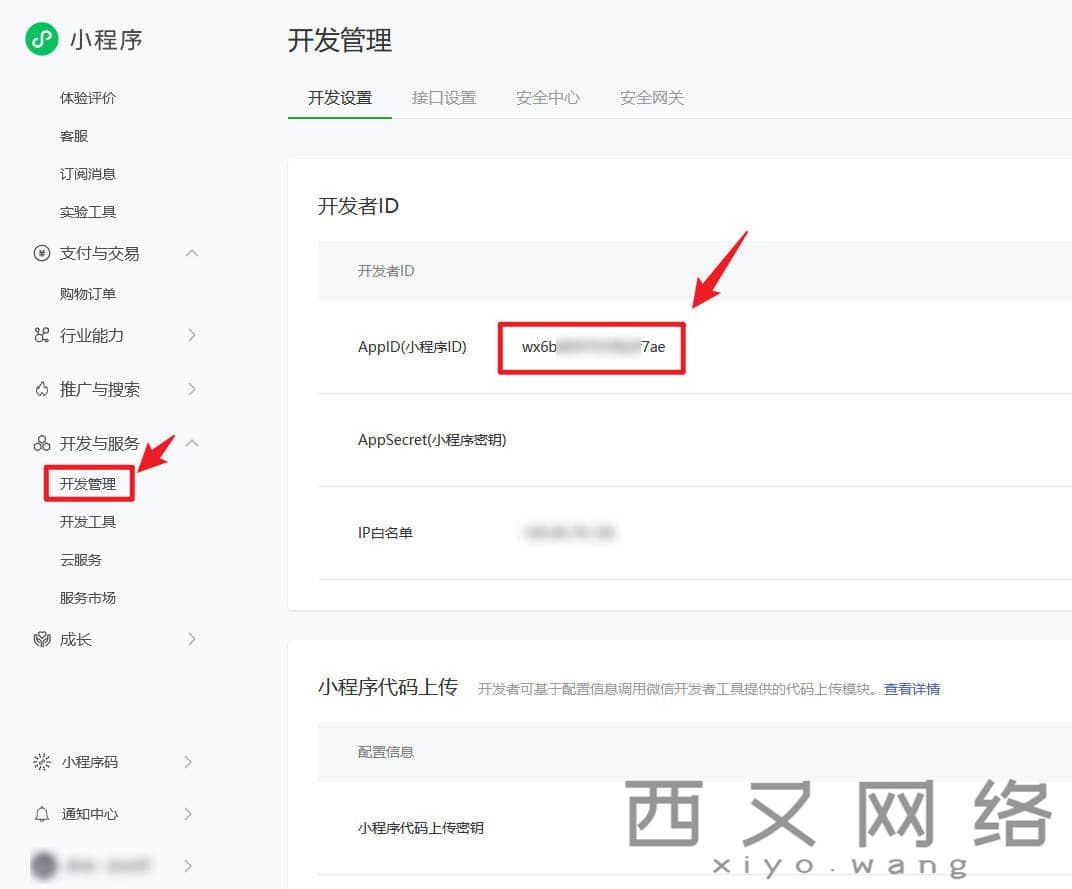Viewport: 1072px width, 889px height.
Task: Collapse the 支付与交易 section chevron
Action: tap(192, 253)
